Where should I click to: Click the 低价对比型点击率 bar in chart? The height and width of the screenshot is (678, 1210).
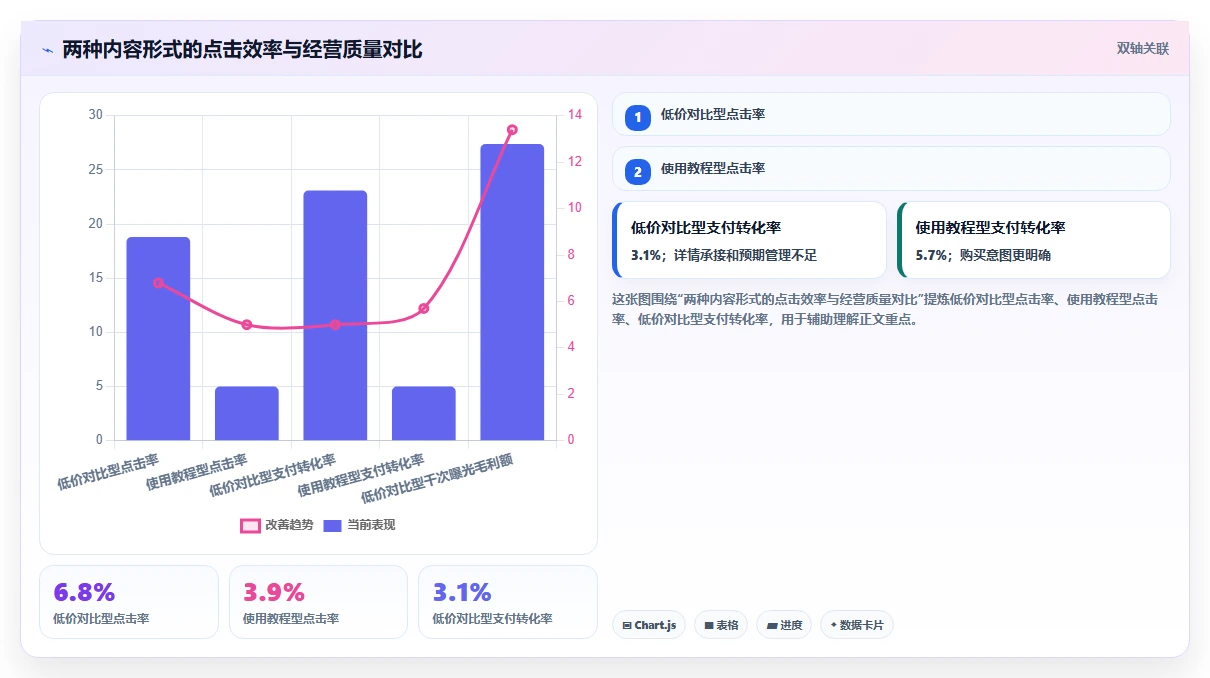pos(158,338)
